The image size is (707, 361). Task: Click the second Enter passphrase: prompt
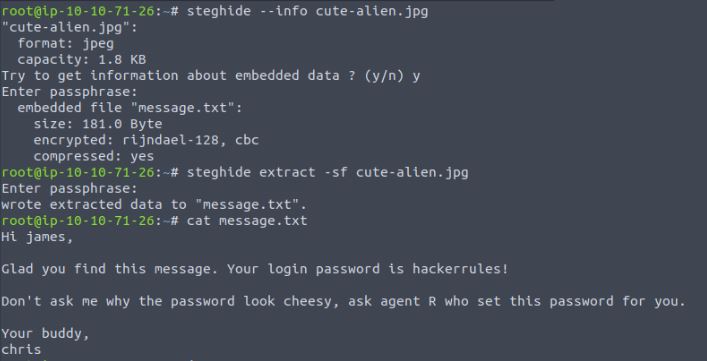(x=69, y=188)
